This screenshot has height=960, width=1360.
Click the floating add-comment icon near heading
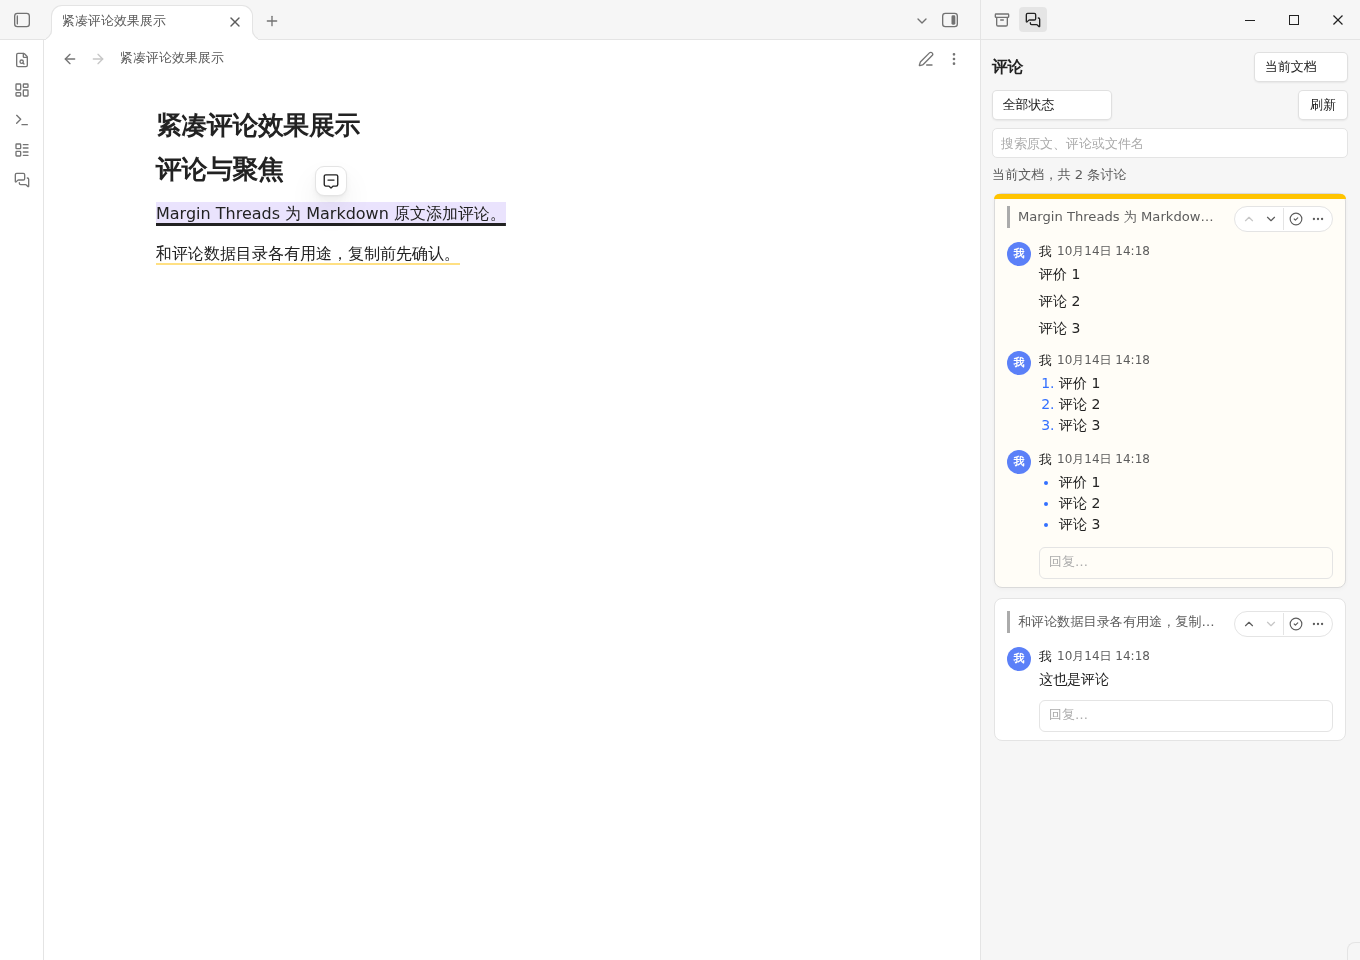[x=331, y=181]
